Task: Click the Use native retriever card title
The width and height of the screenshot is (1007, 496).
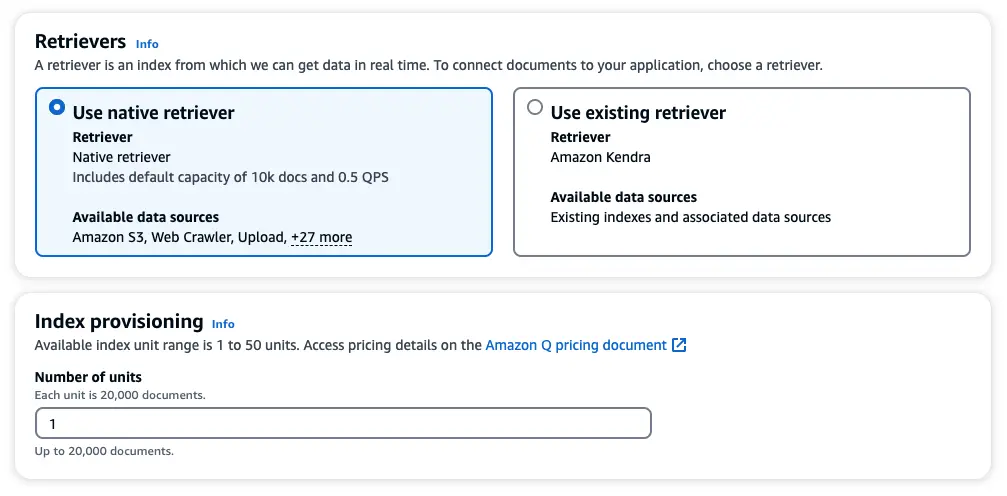Action: 153,113
